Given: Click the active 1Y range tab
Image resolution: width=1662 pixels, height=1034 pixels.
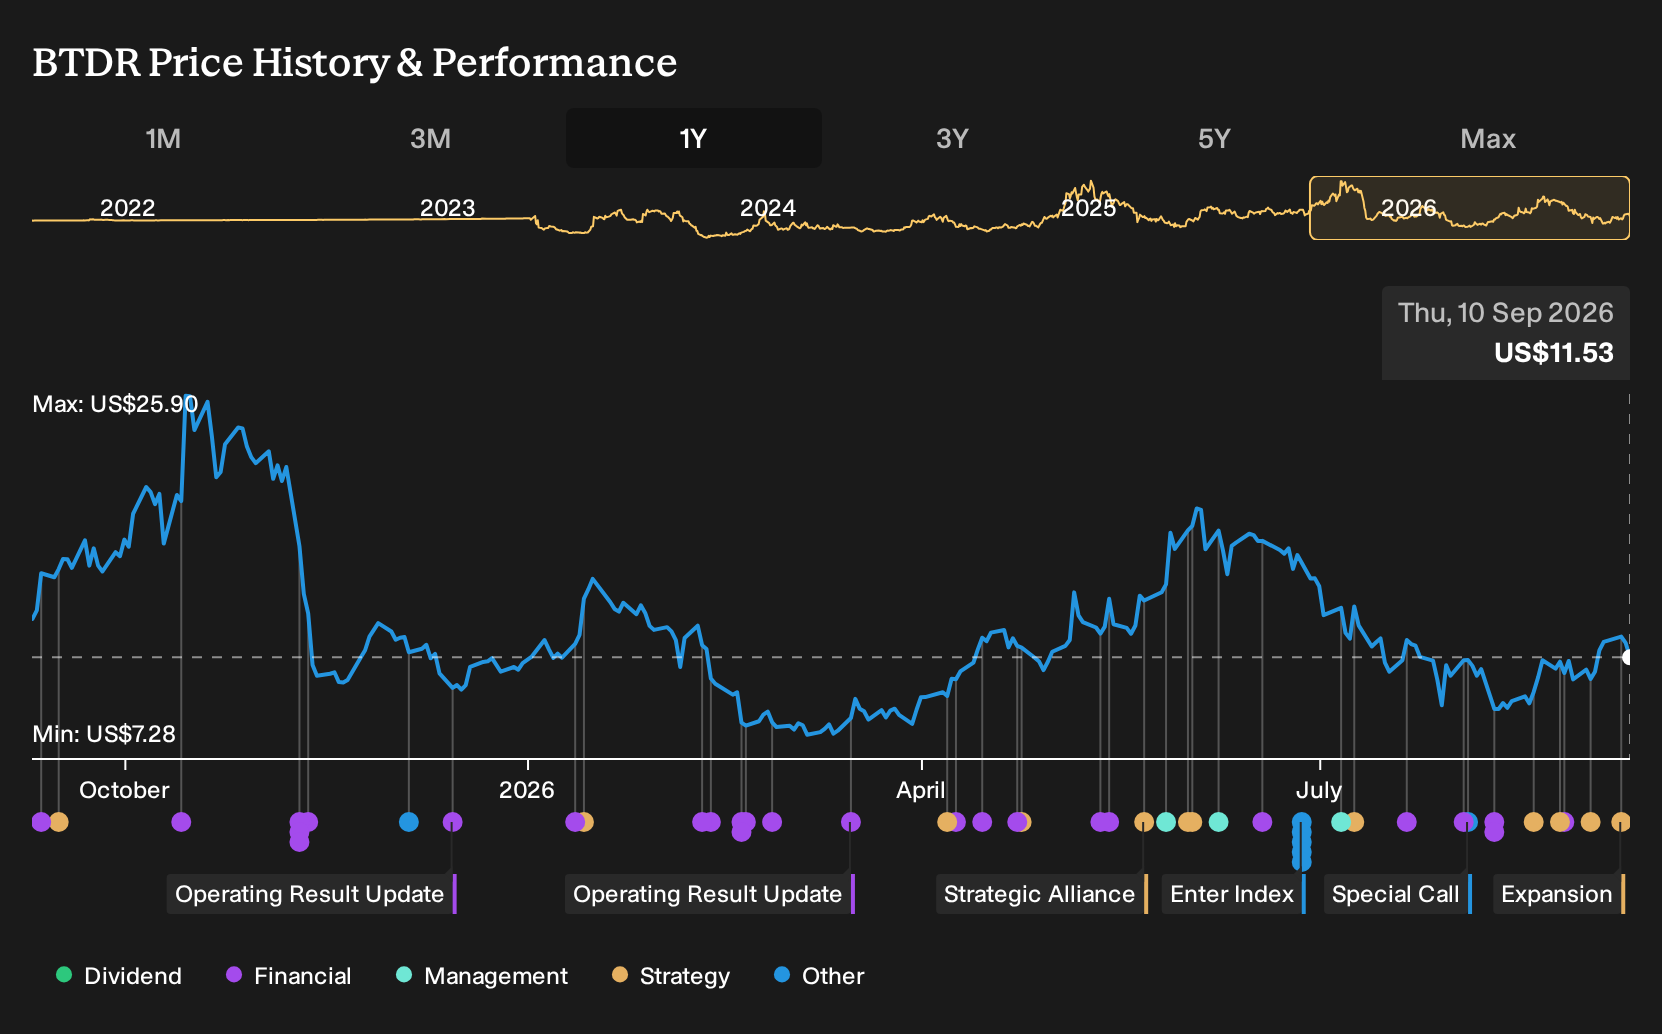Looking at the screenshot, I should [693, 138].
